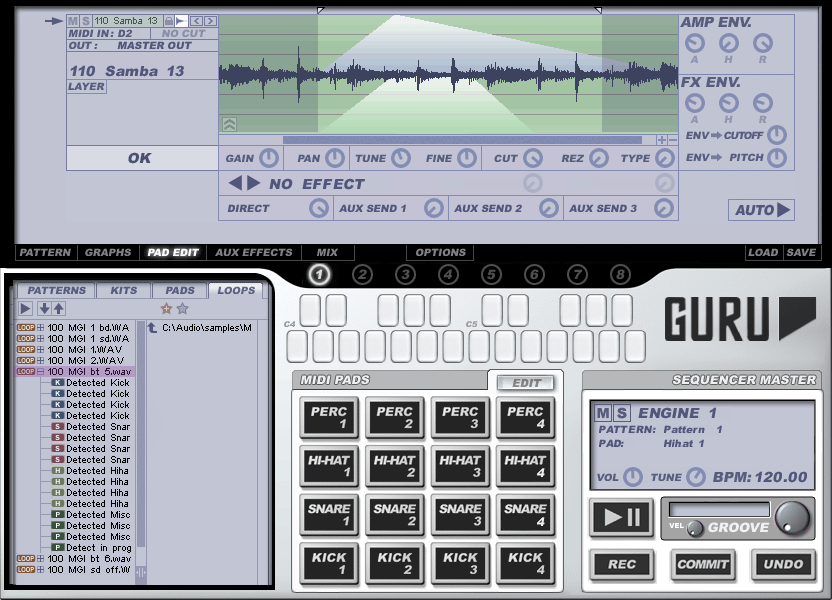Open the PATTERNS browser tab
Screen dimensions: 832x600
pyautogui.click(x=56, y=291)
